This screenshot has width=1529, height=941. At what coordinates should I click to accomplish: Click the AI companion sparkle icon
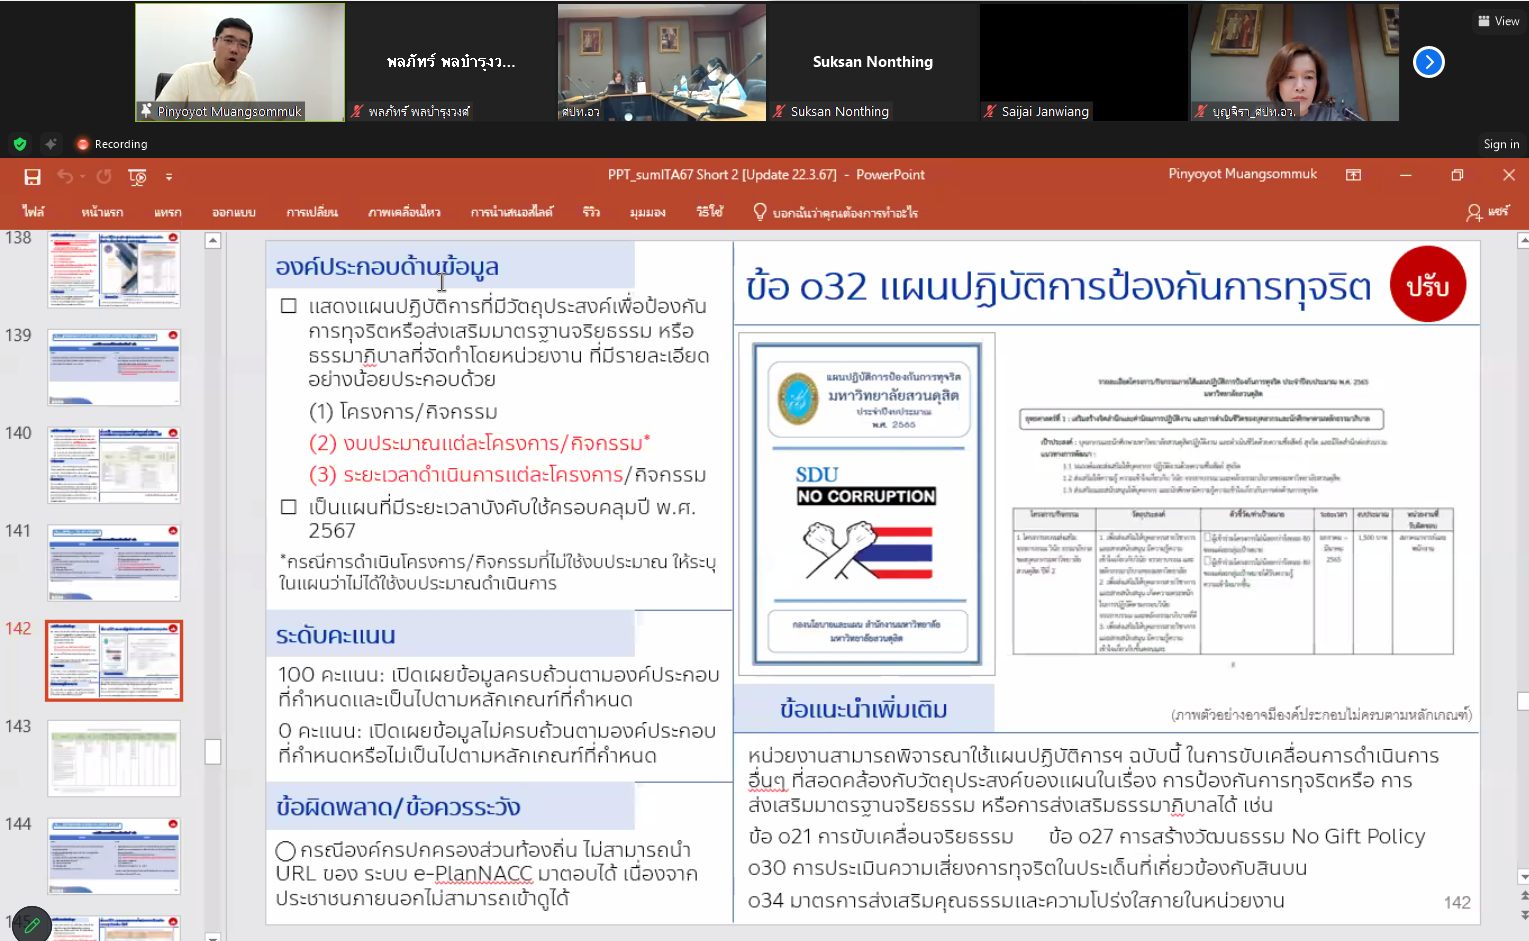(x=51, y=144)
